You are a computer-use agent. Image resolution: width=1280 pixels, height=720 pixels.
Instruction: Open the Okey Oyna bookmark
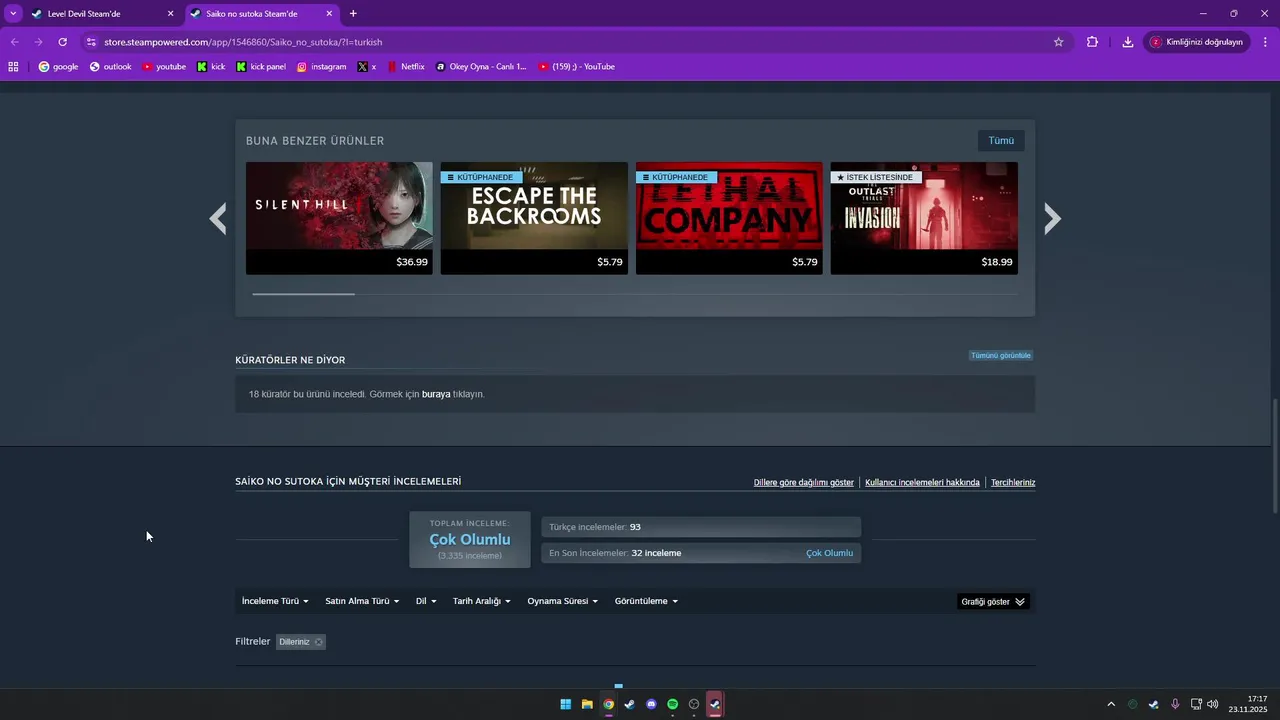point(481,67)
